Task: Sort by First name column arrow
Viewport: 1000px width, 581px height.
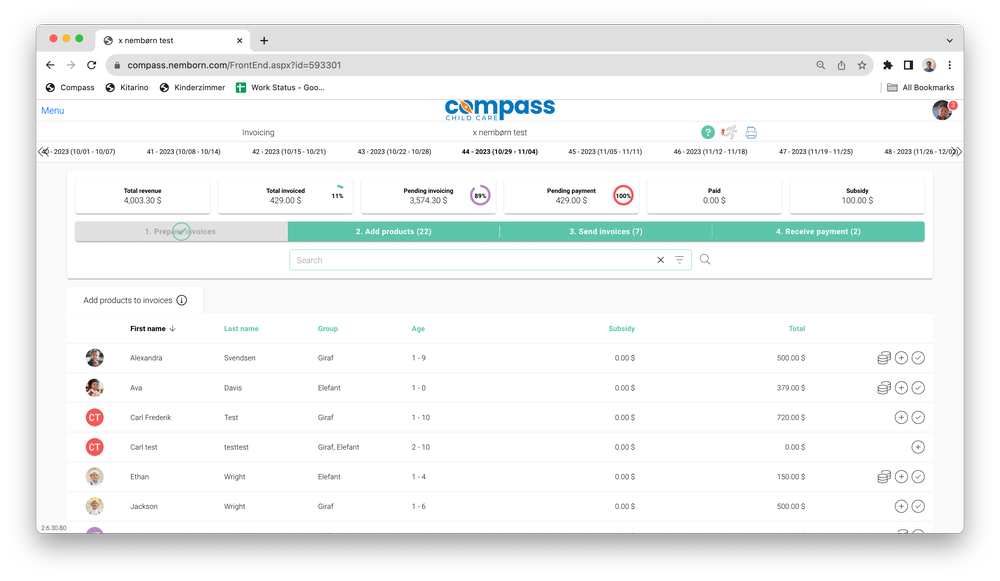Action: click(173, 329)
